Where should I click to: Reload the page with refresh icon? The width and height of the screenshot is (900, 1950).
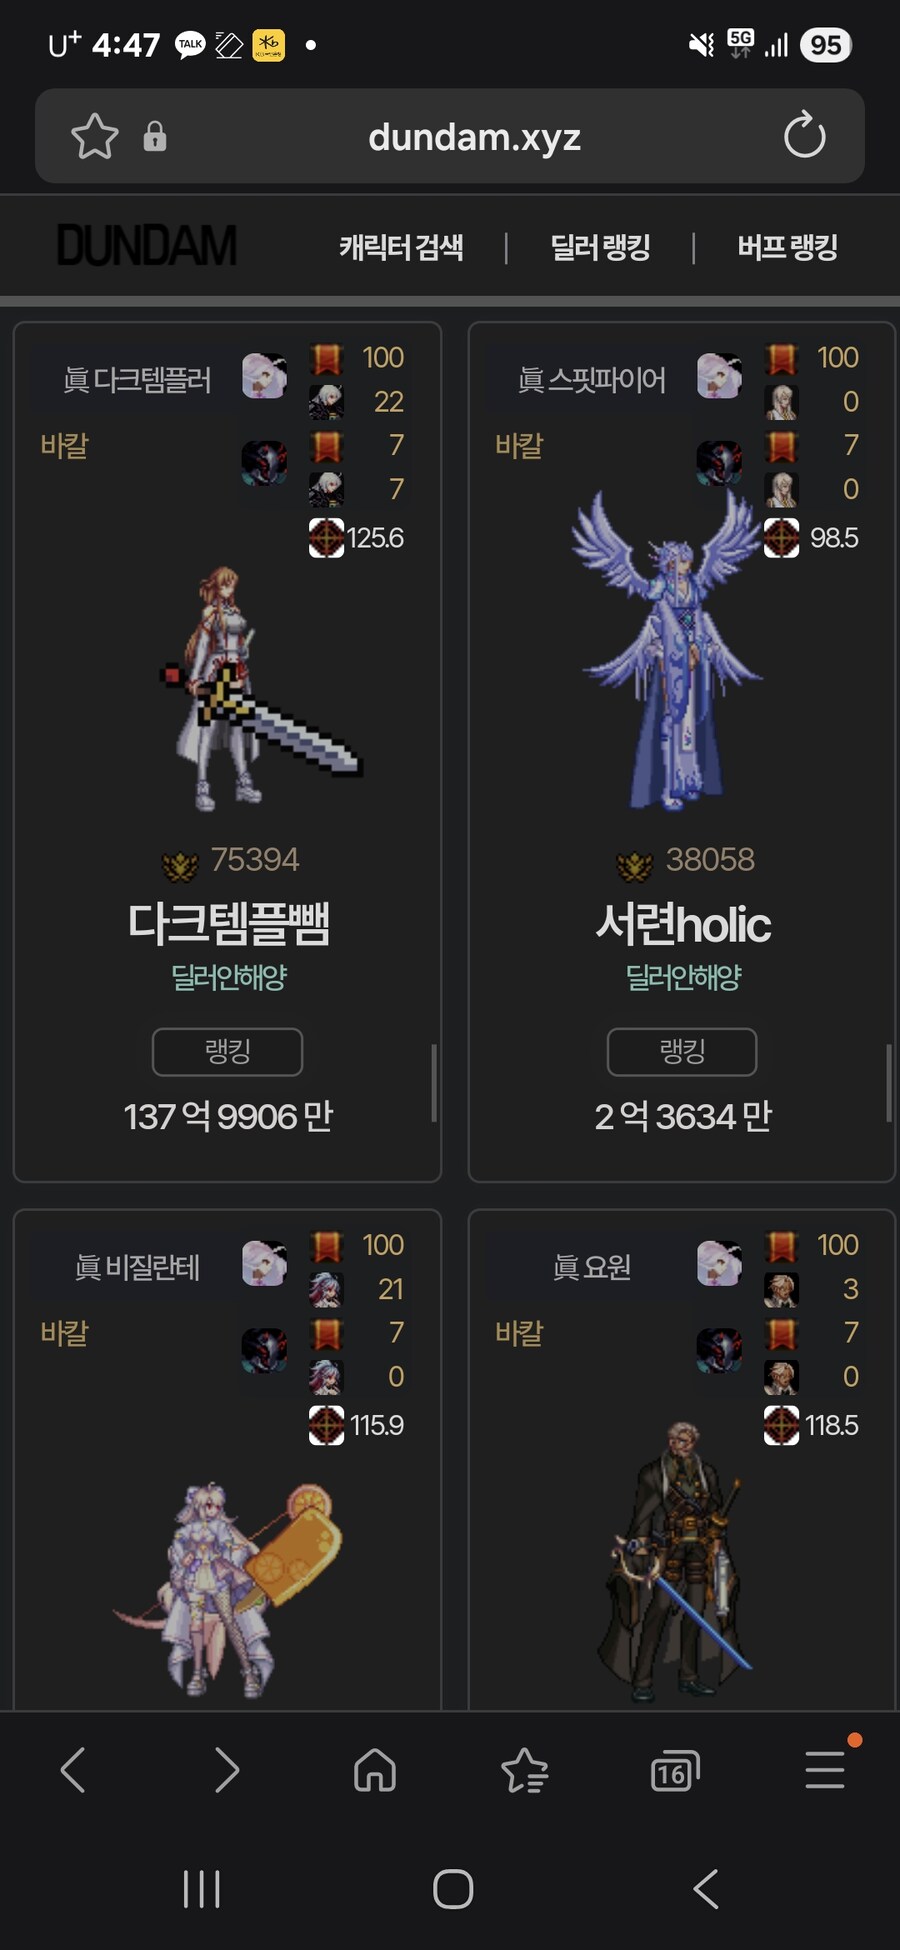(804, 136)
